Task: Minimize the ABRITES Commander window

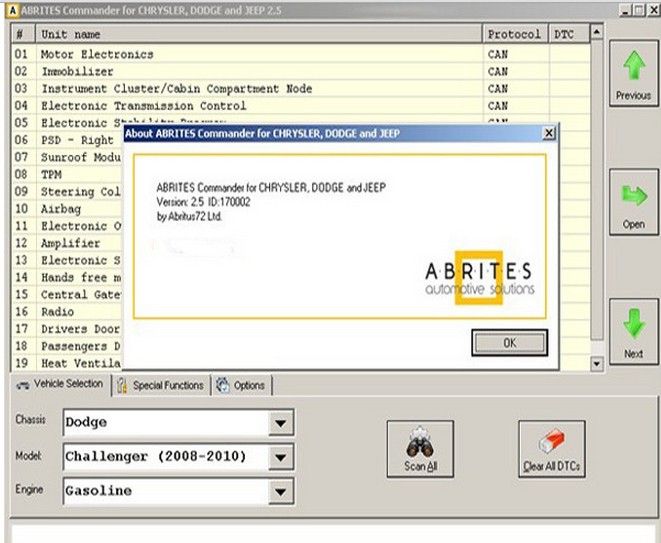Action: point(625,10)
